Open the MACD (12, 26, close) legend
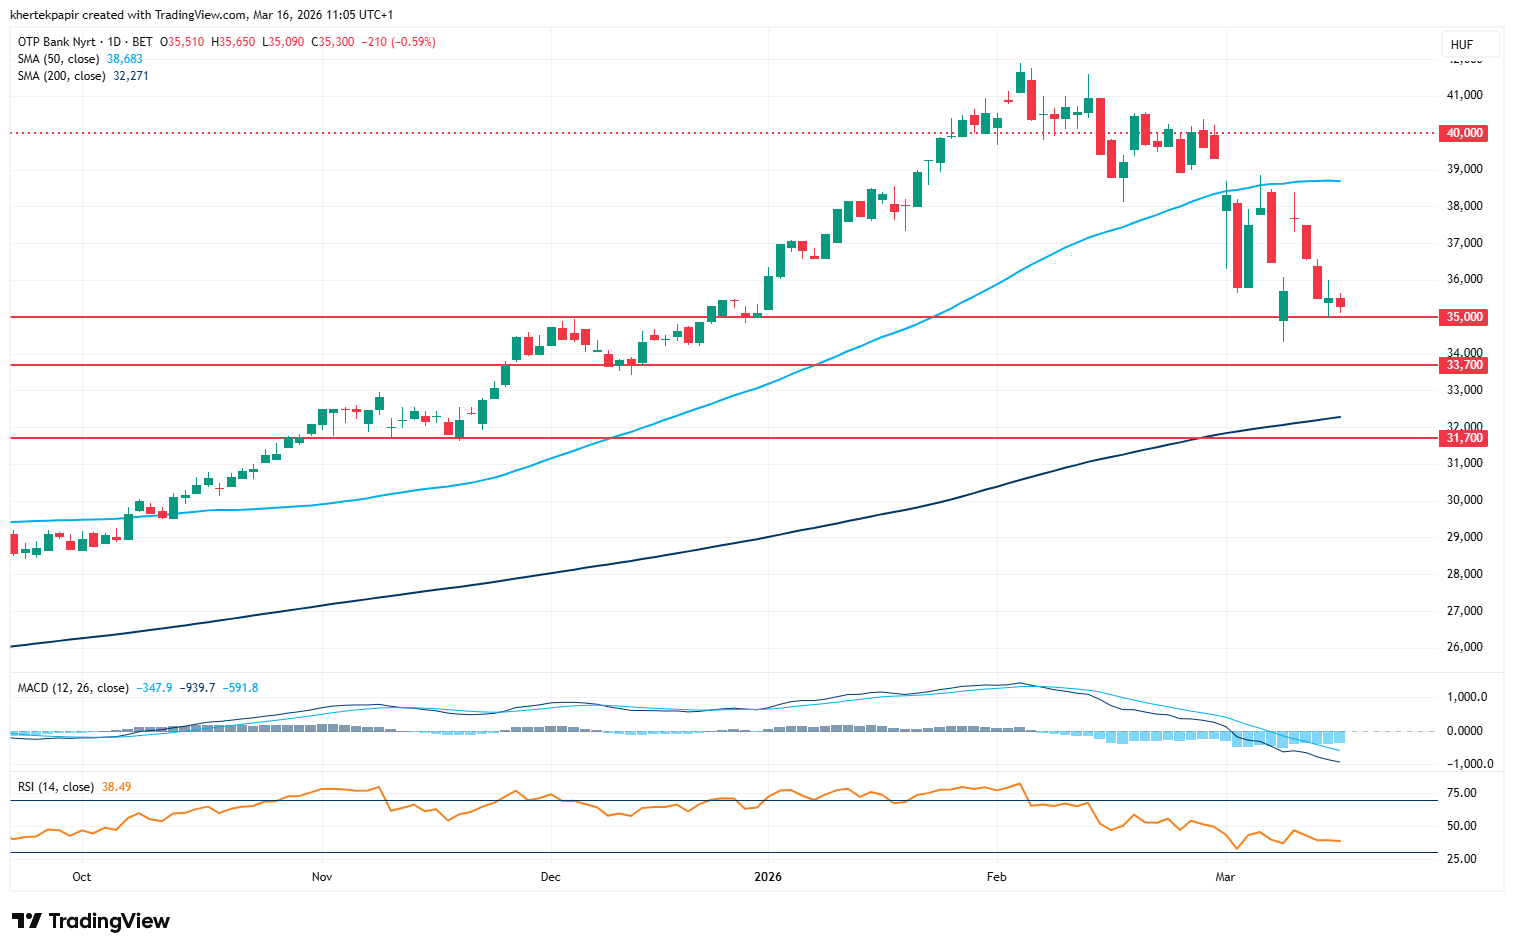 (73, 688)
